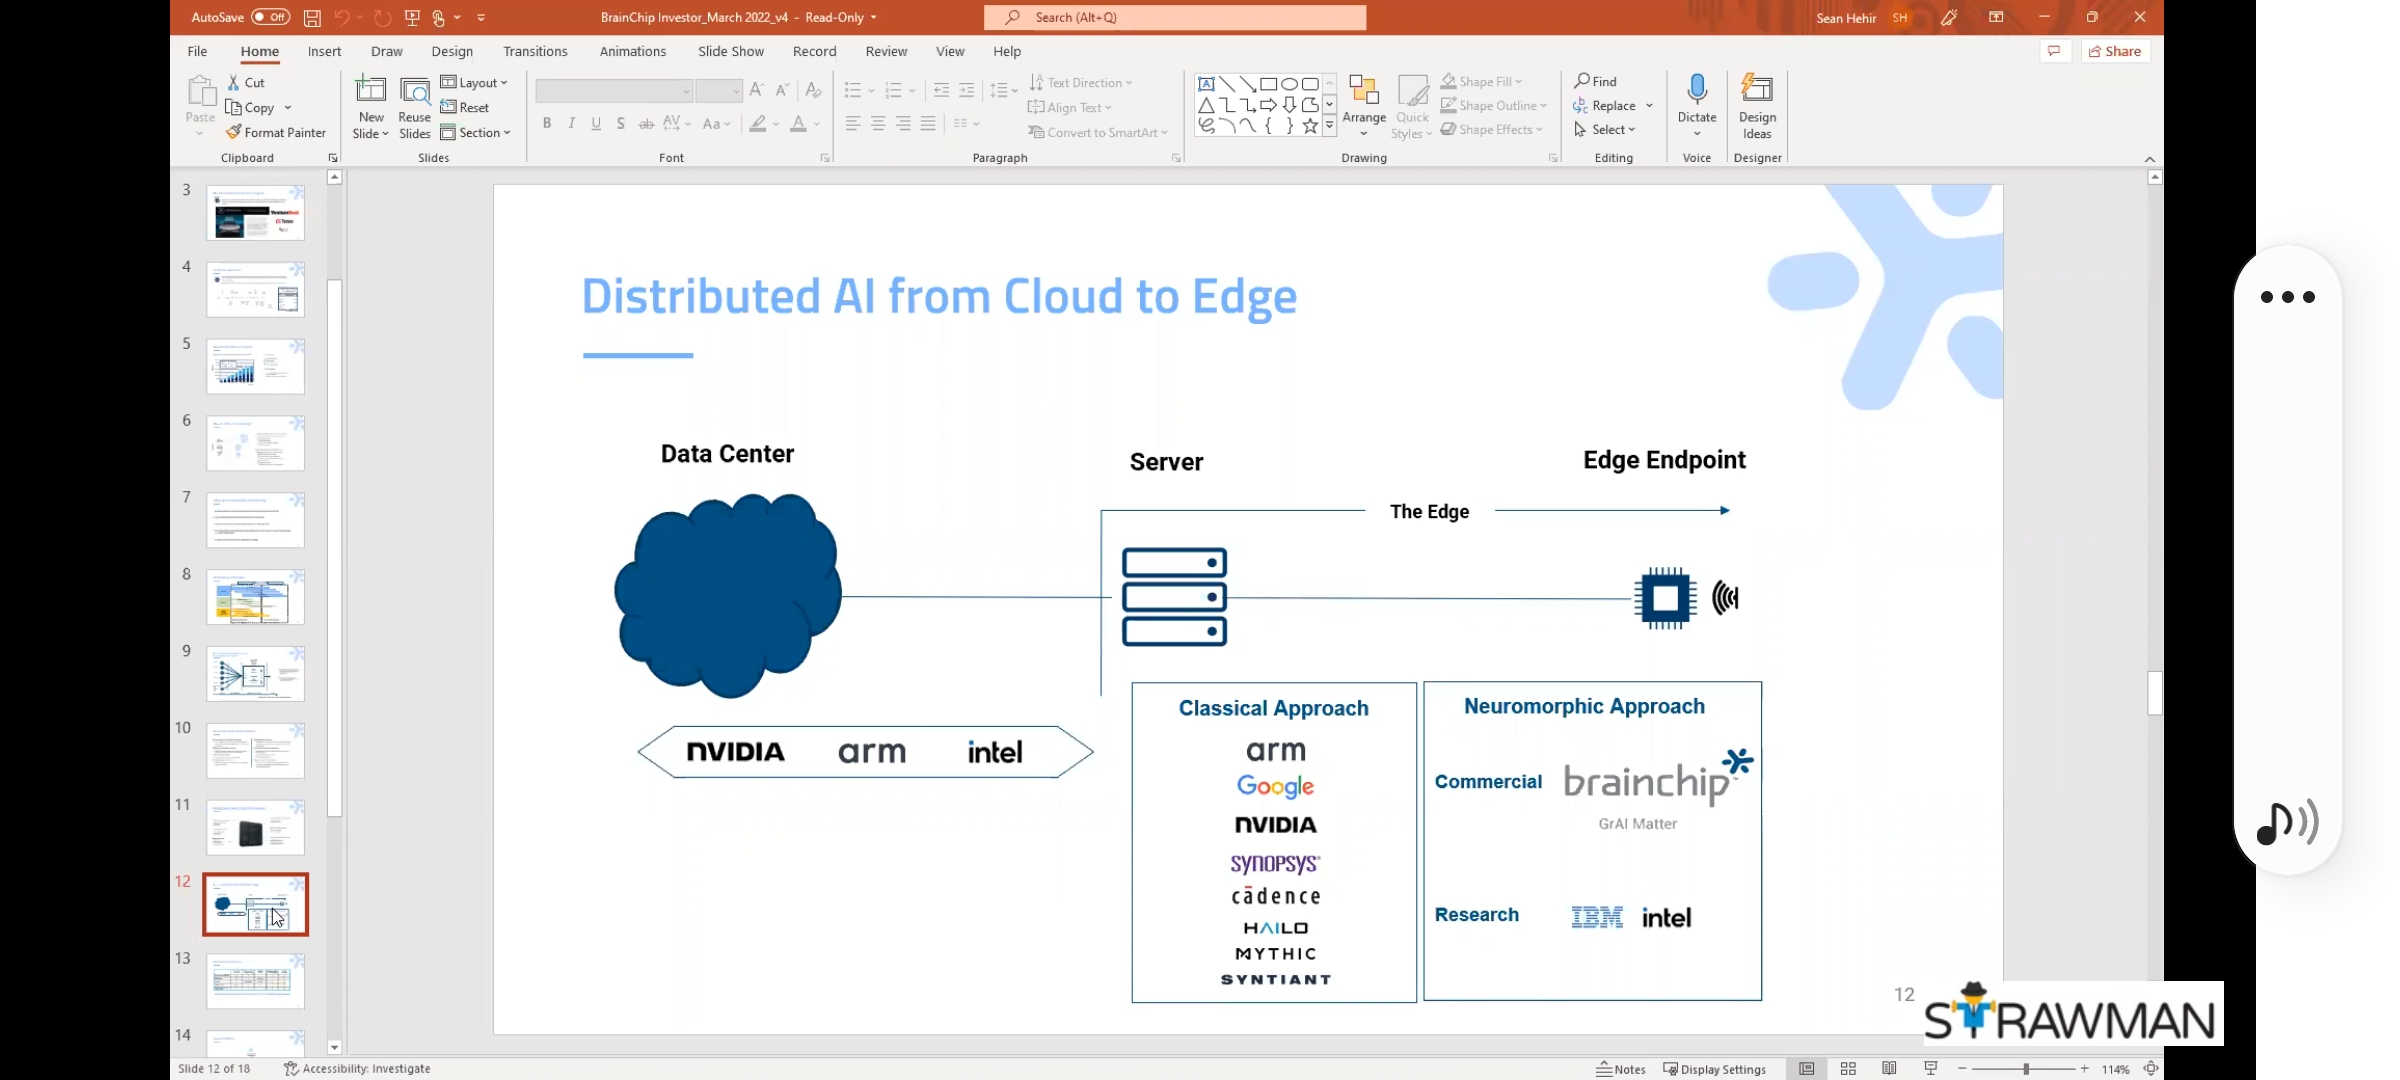Viewport: 2400px width, 1080px height.
Task: Switch to the Insert tab
Action: (324, 51)
